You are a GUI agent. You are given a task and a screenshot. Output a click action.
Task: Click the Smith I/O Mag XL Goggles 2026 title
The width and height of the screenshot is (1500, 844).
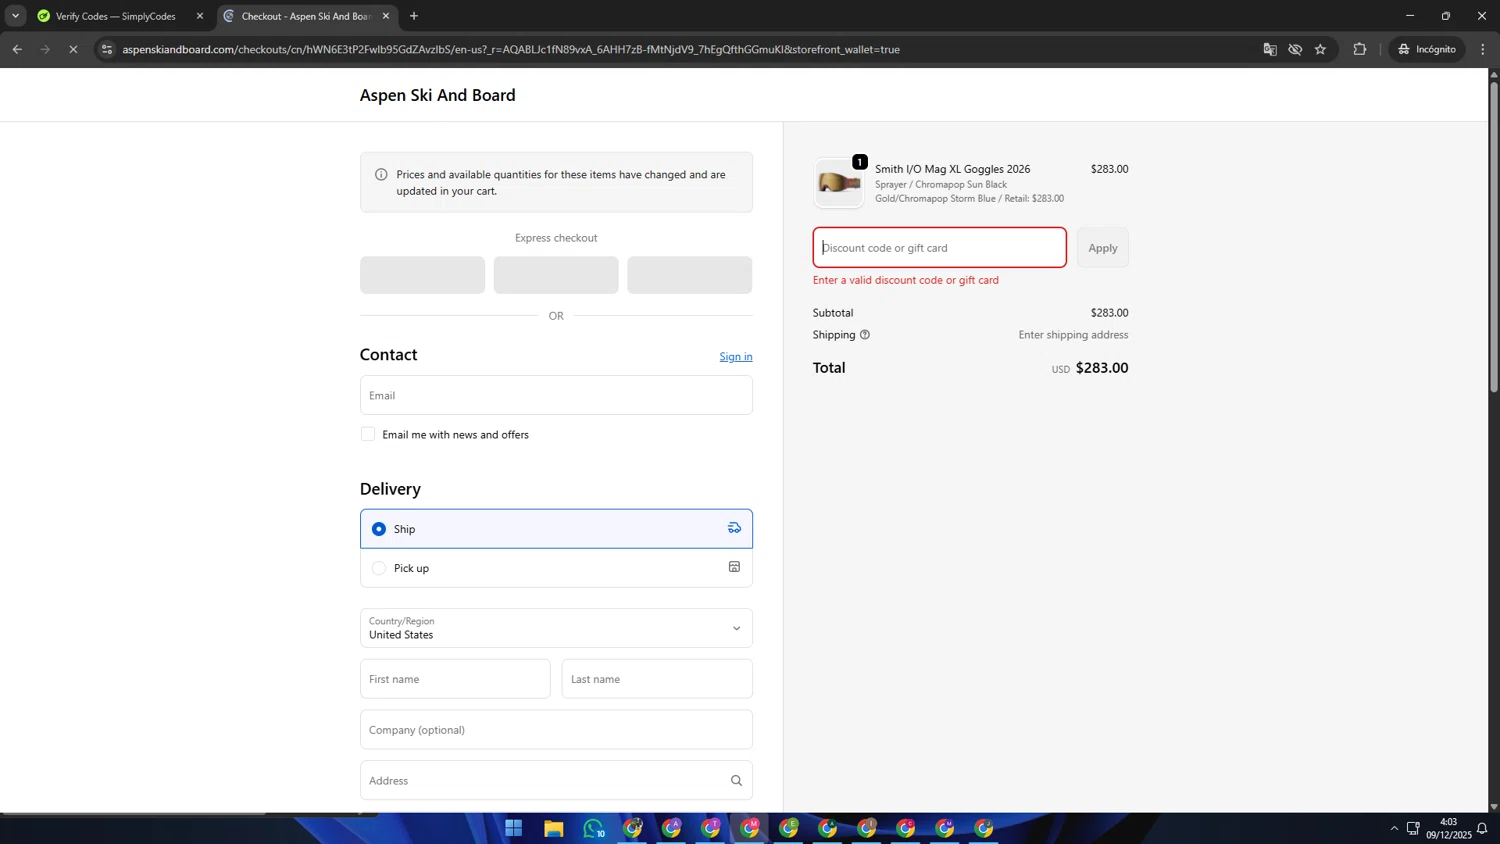(952, 169)
